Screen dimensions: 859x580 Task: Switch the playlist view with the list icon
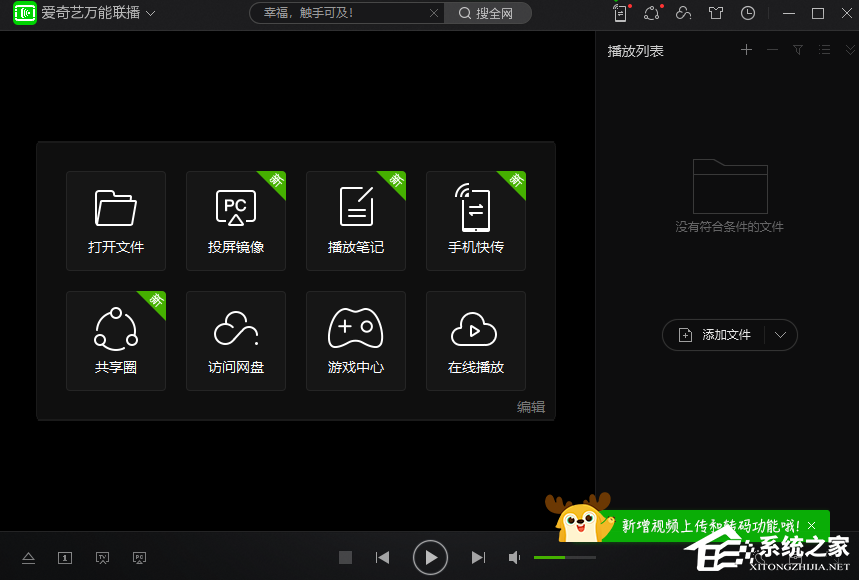pos(824,50)
